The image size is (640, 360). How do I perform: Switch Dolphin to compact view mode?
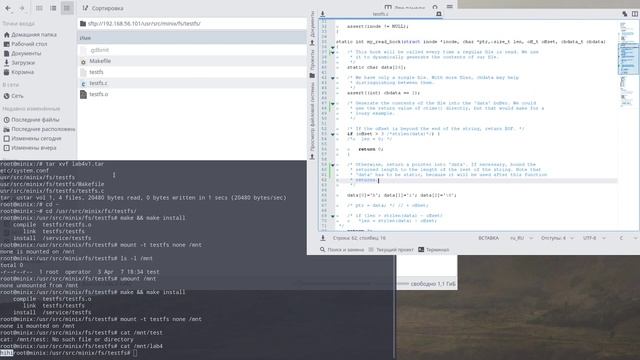[x=53, y=8]
